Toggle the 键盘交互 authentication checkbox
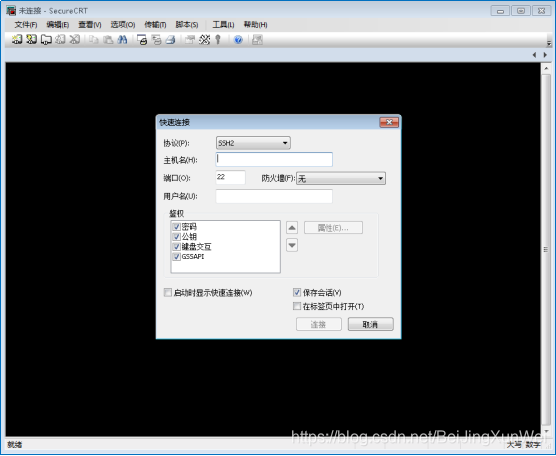Viewport: 556px width, 456px height. (x=176, y=246)
